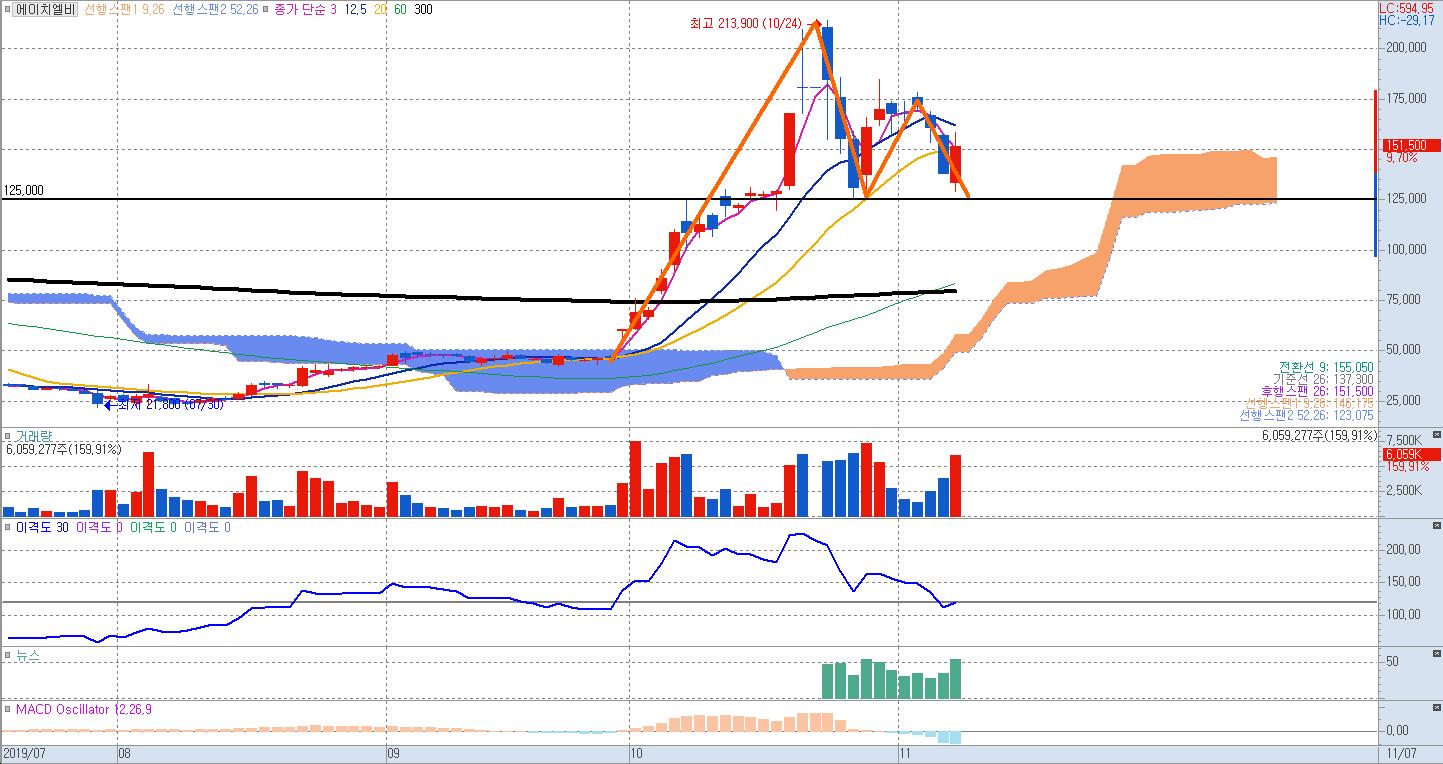Select the 선행스팬2 52,26 indicator label

pos(215,9)
